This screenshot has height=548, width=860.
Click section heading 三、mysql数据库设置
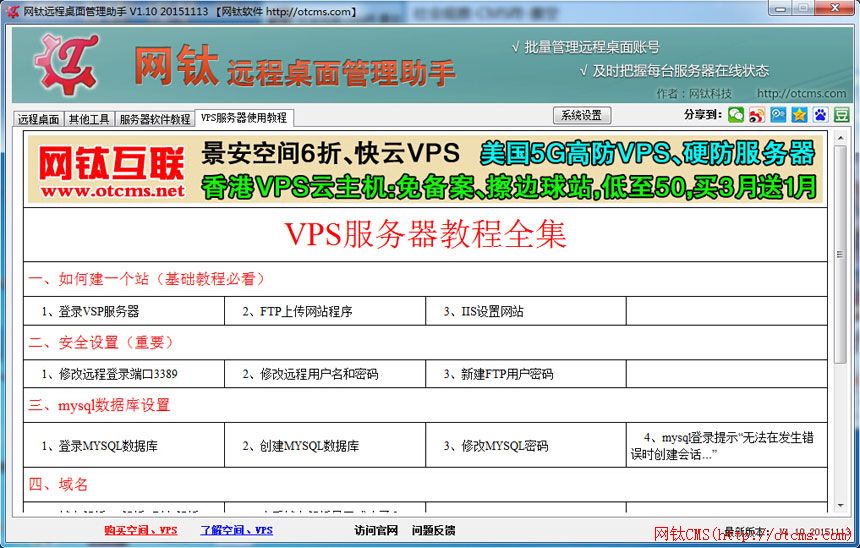click(x=99, y=405)
